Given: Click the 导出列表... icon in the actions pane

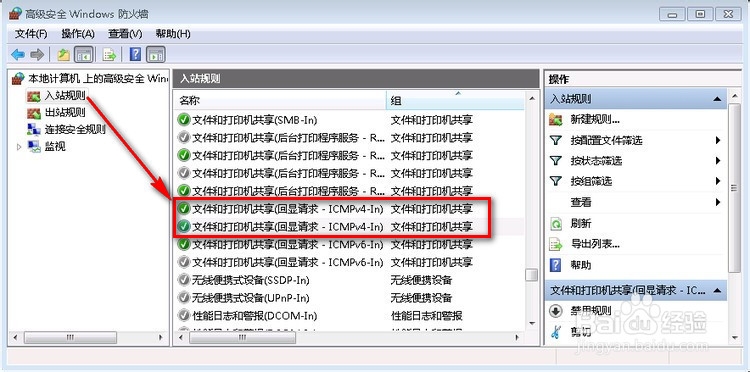Looking at the screenshot, I should (555, 244).
